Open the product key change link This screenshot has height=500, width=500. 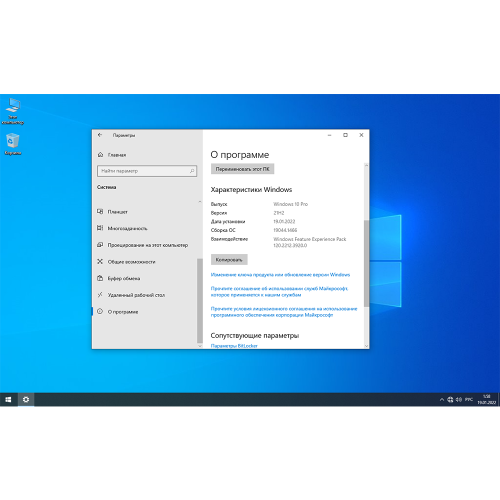pos(280,275)
